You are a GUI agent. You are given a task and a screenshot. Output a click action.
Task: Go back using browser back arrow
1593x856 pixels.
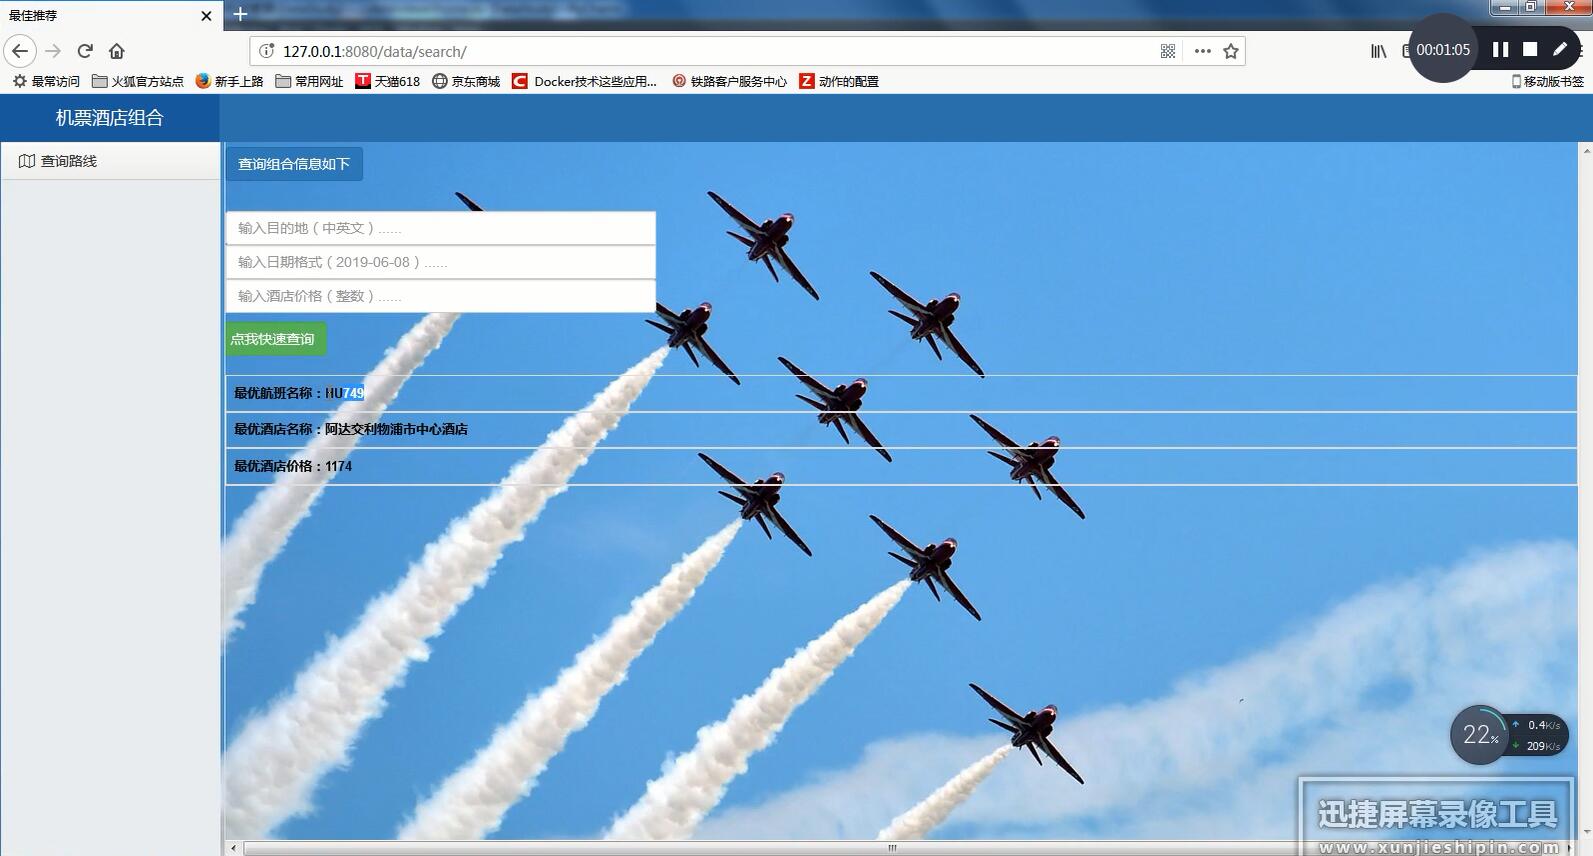(20, 51)
